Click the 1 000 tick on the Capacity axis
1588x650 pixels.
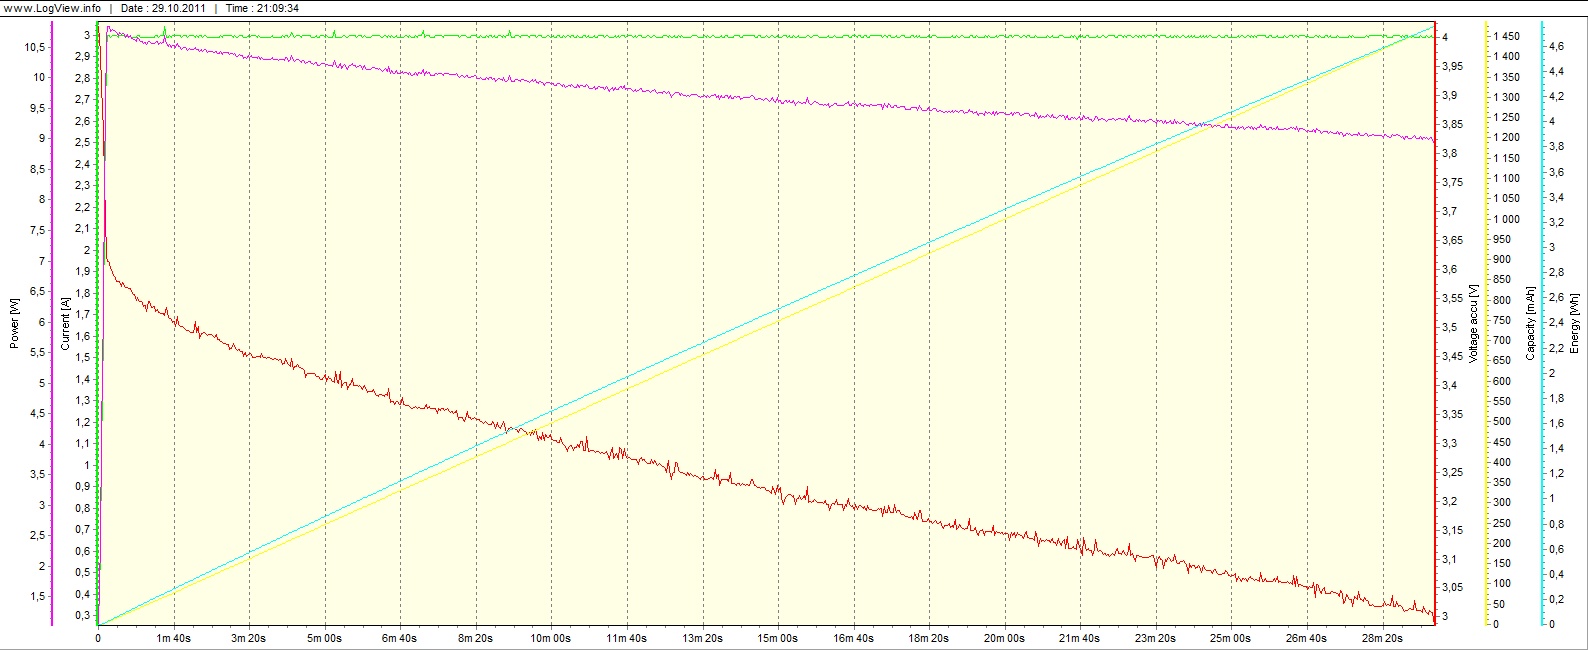(x=1506, y=219)
